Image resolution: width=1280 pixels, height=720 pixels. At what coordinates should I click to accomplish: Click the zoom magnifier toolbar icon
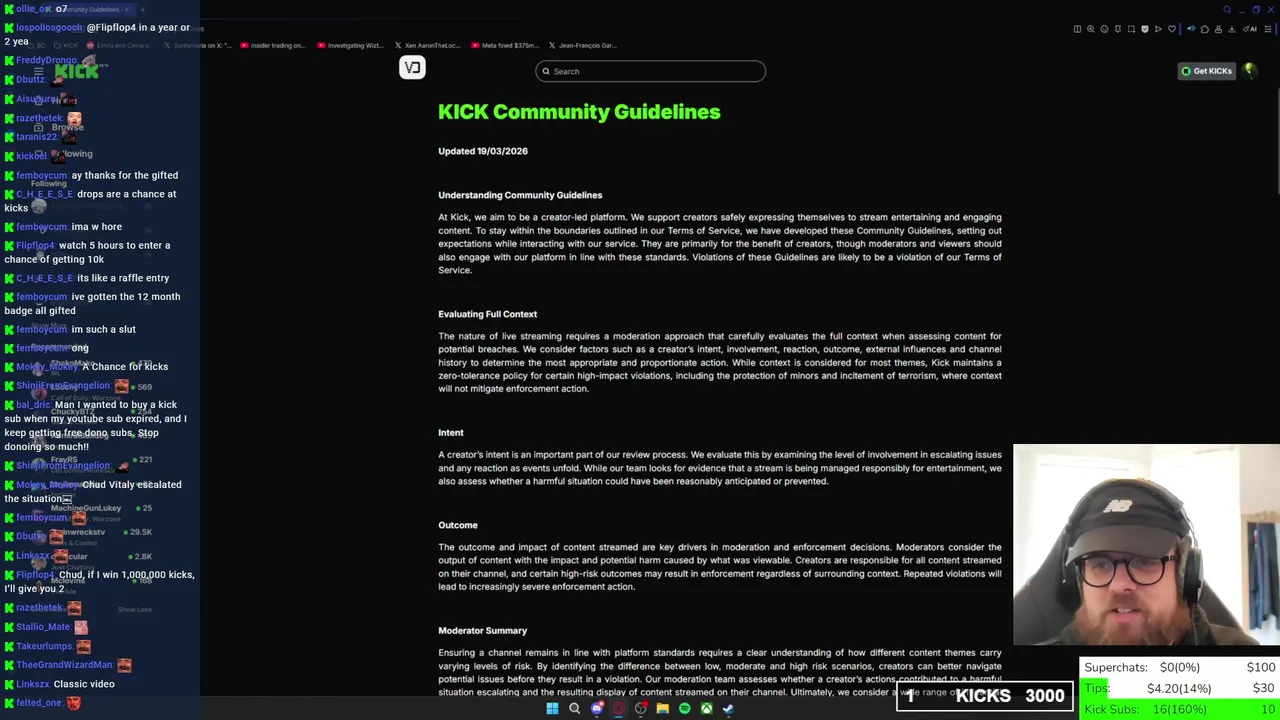pos(1091,29)
